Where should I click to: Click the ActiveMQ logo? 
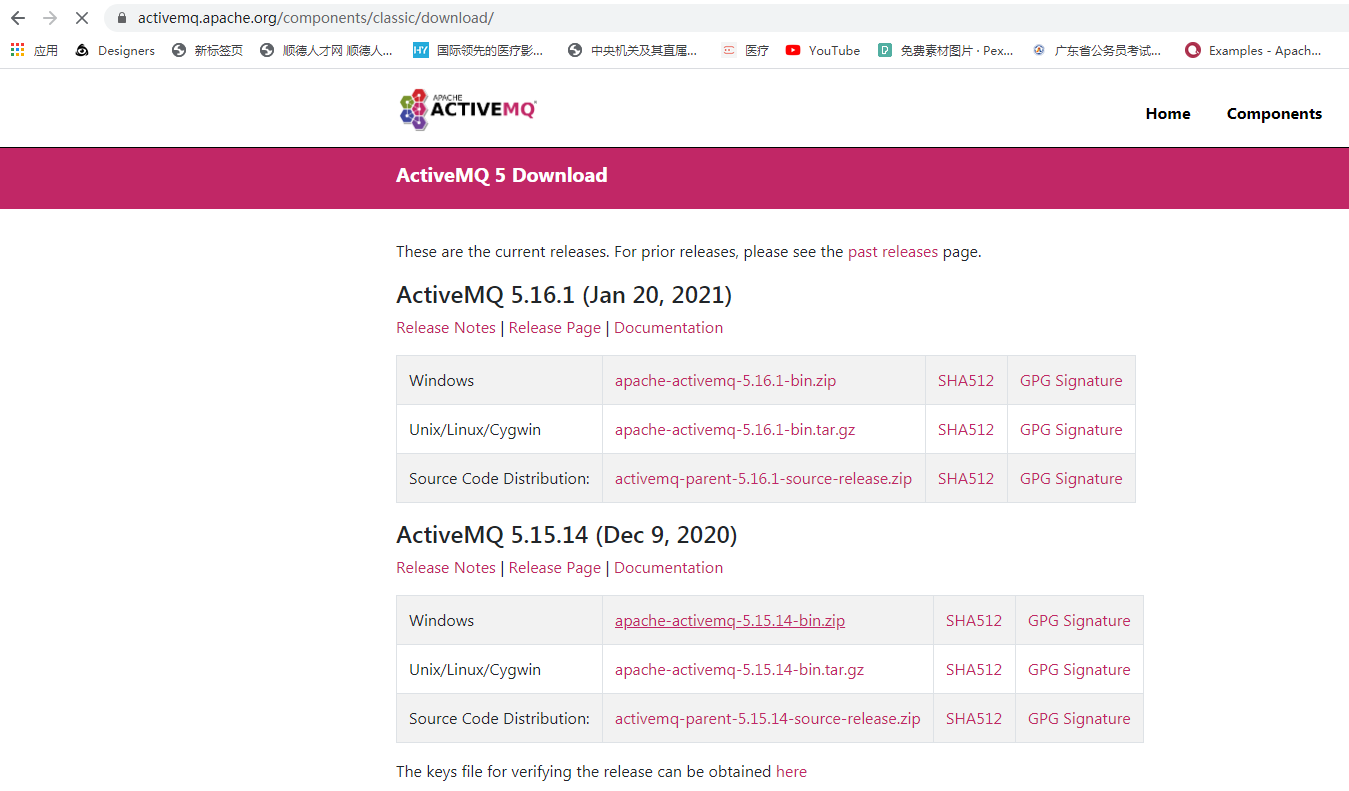click(466, 108)
